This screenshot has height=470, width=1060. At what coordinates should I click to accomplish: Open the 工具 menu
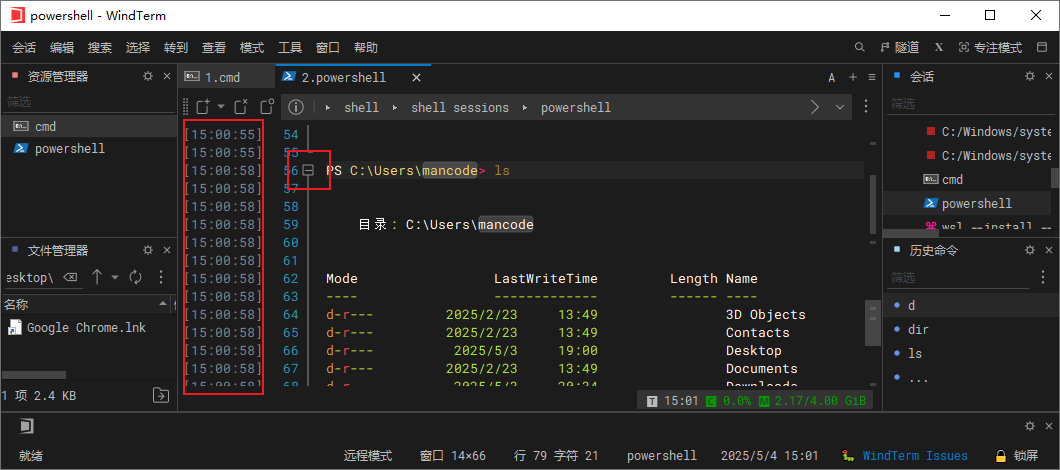(290, 47)
